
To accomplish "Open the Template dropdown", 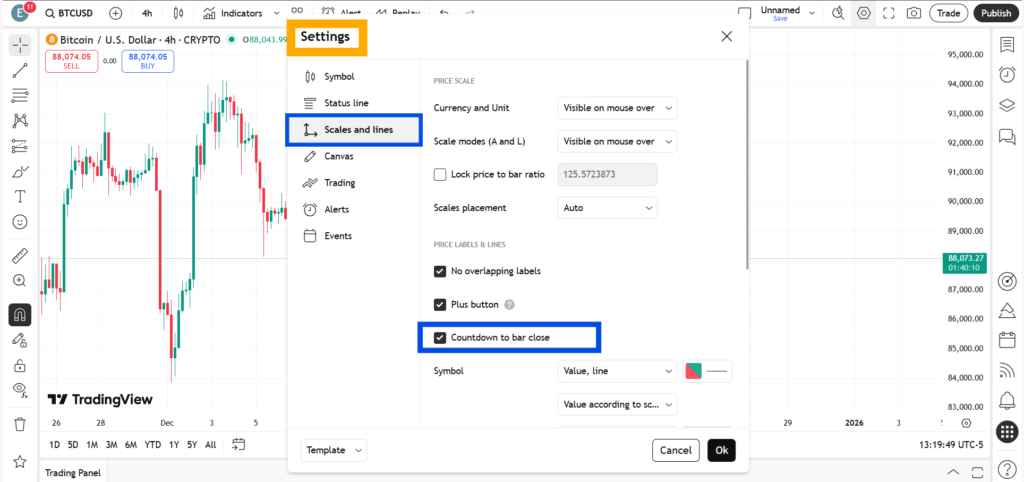I will point(334,450).
